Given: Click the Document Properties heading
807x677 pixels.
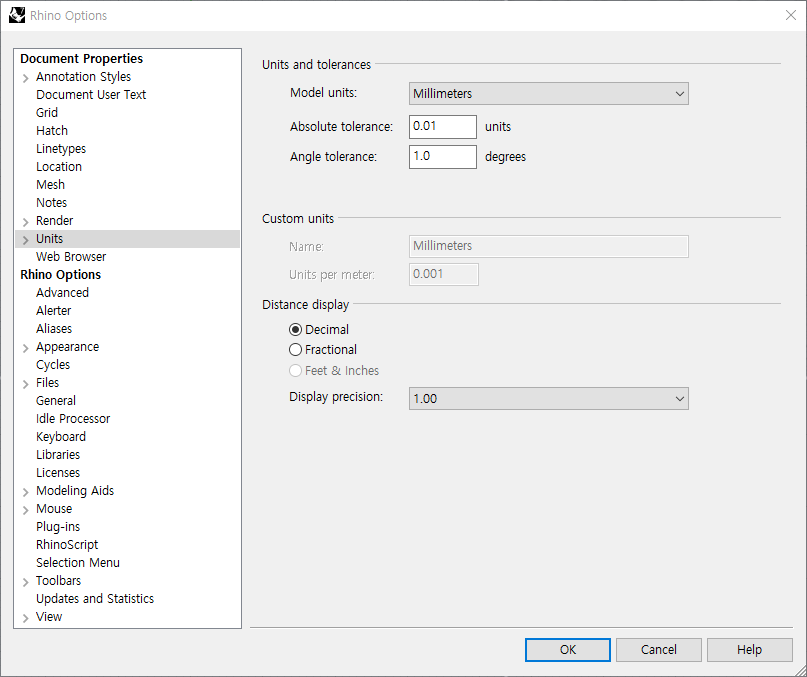Looking at the screenshot, I should coord(81,59).
